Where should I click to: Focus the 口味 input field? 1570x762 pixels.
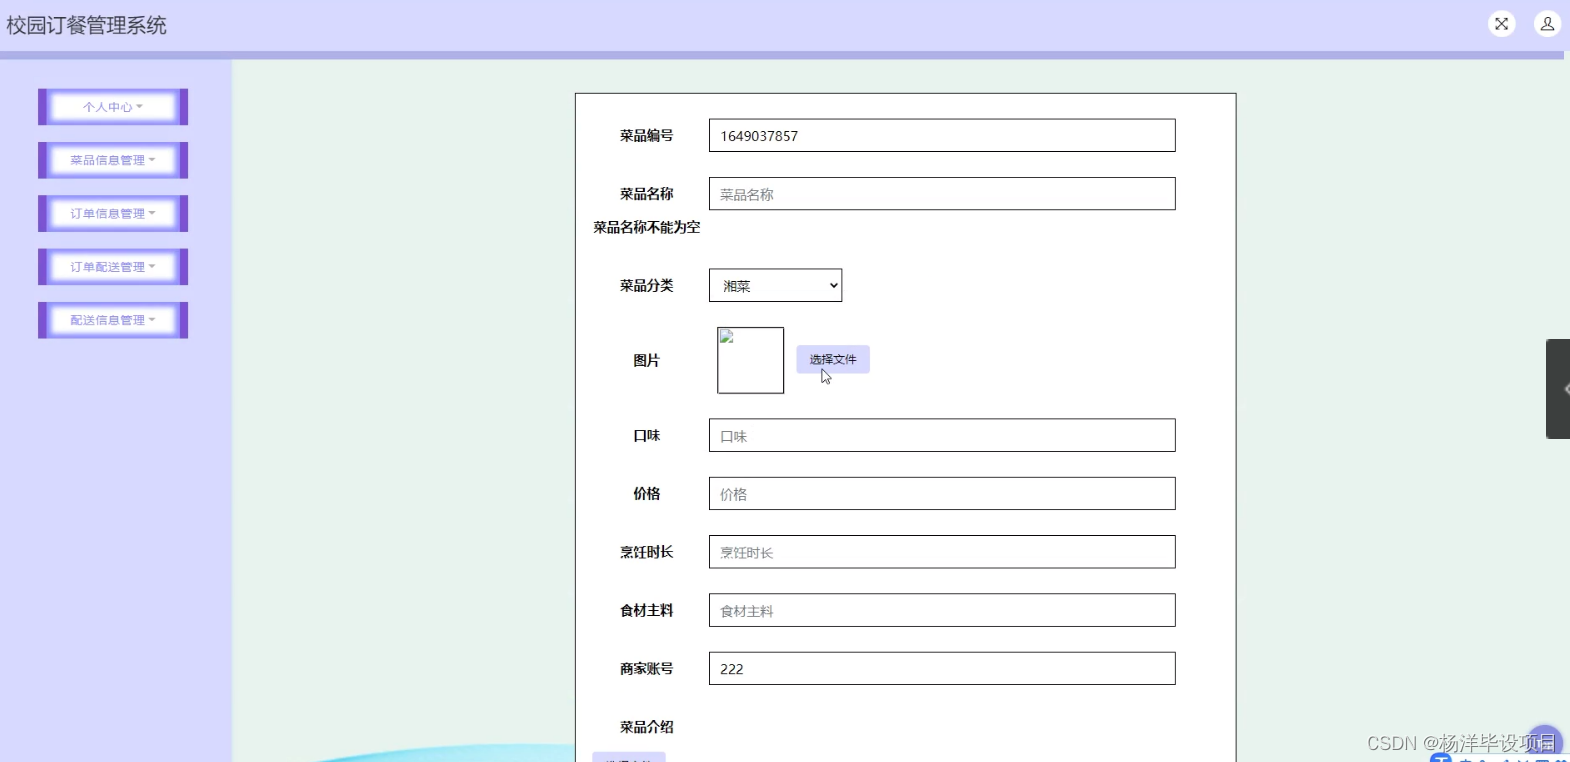tap(942, 435)
